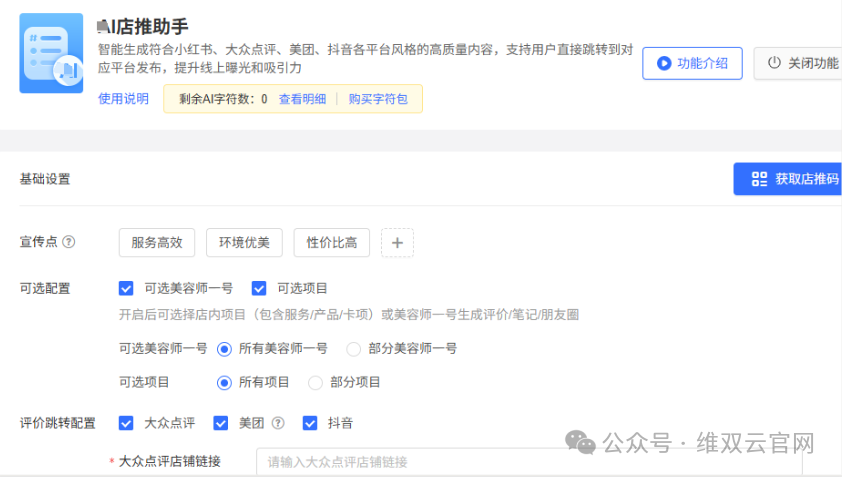Select 所有美容师一号 radio option
842x477 pixels.
tap(224, 349)
